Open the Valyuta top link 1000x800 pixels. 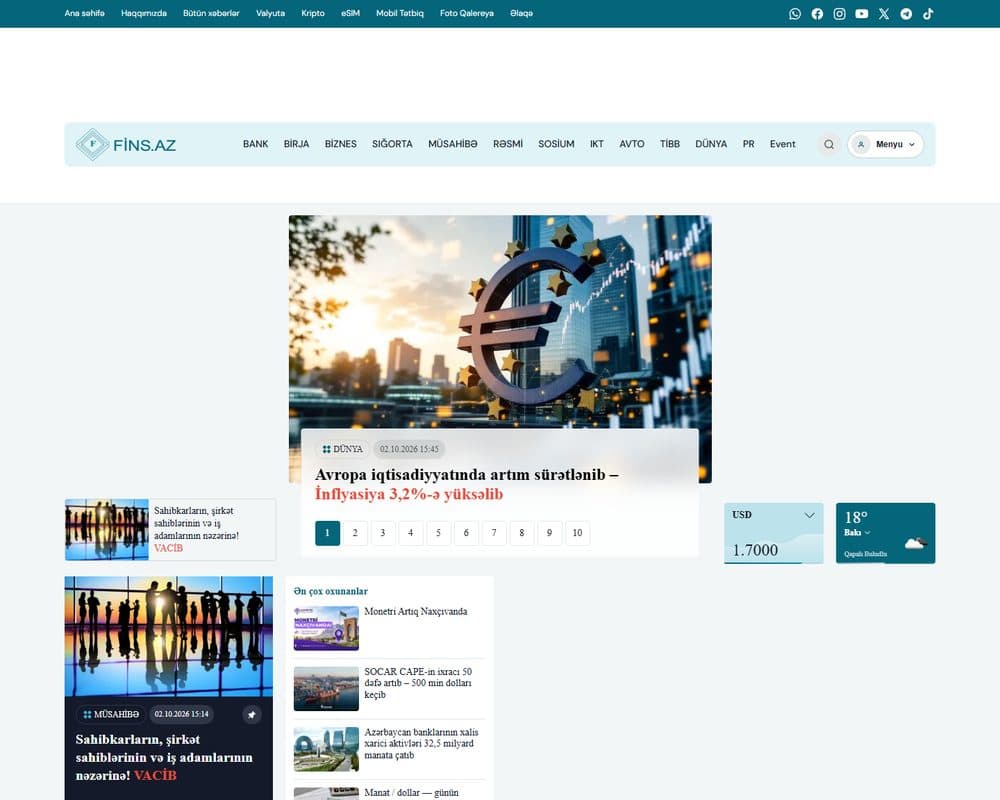270,13
